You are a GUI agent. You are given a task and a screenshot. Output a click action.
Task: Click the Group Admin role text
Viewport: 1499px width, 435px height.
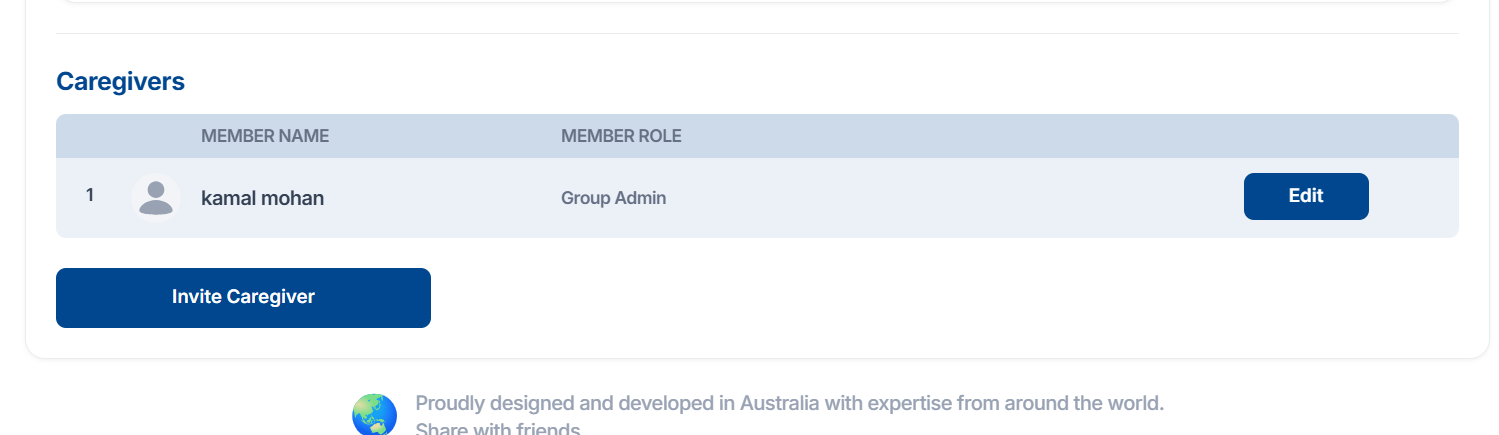click(x=613, y=198)
